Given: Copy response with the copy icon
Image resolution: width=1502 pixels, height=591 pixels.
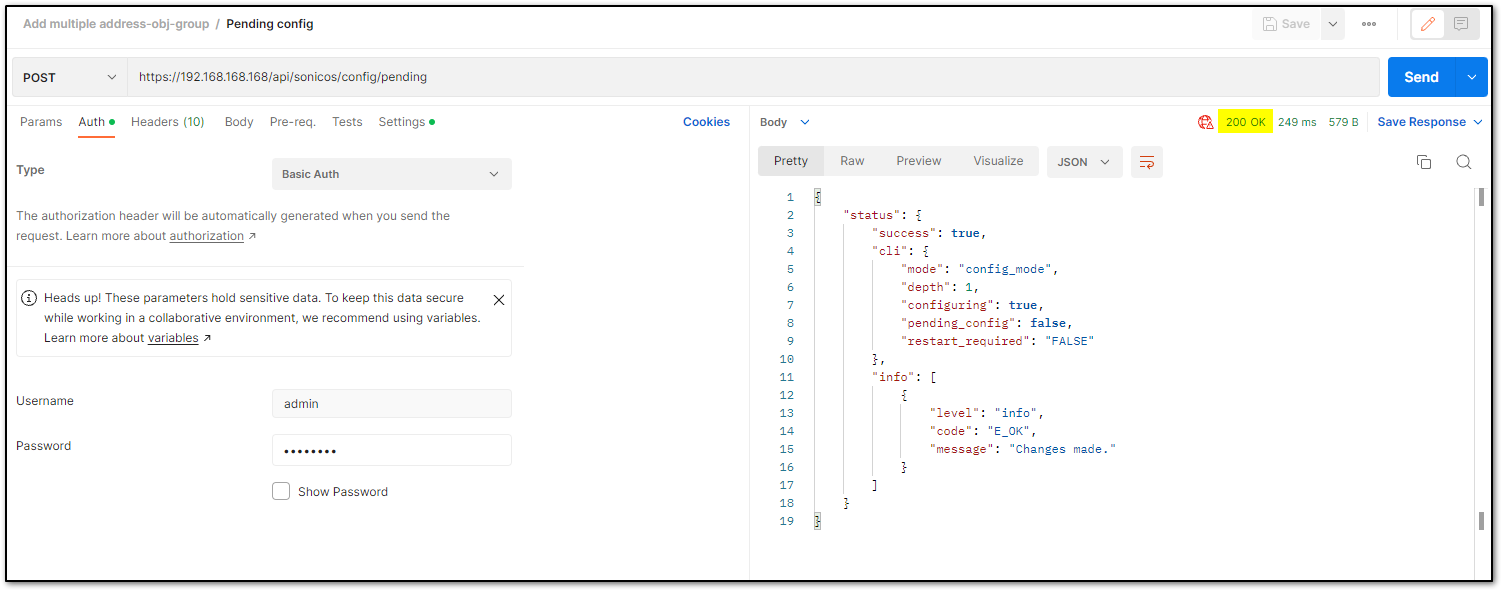Looking at the screenshot, I should tap(1424, 162).
